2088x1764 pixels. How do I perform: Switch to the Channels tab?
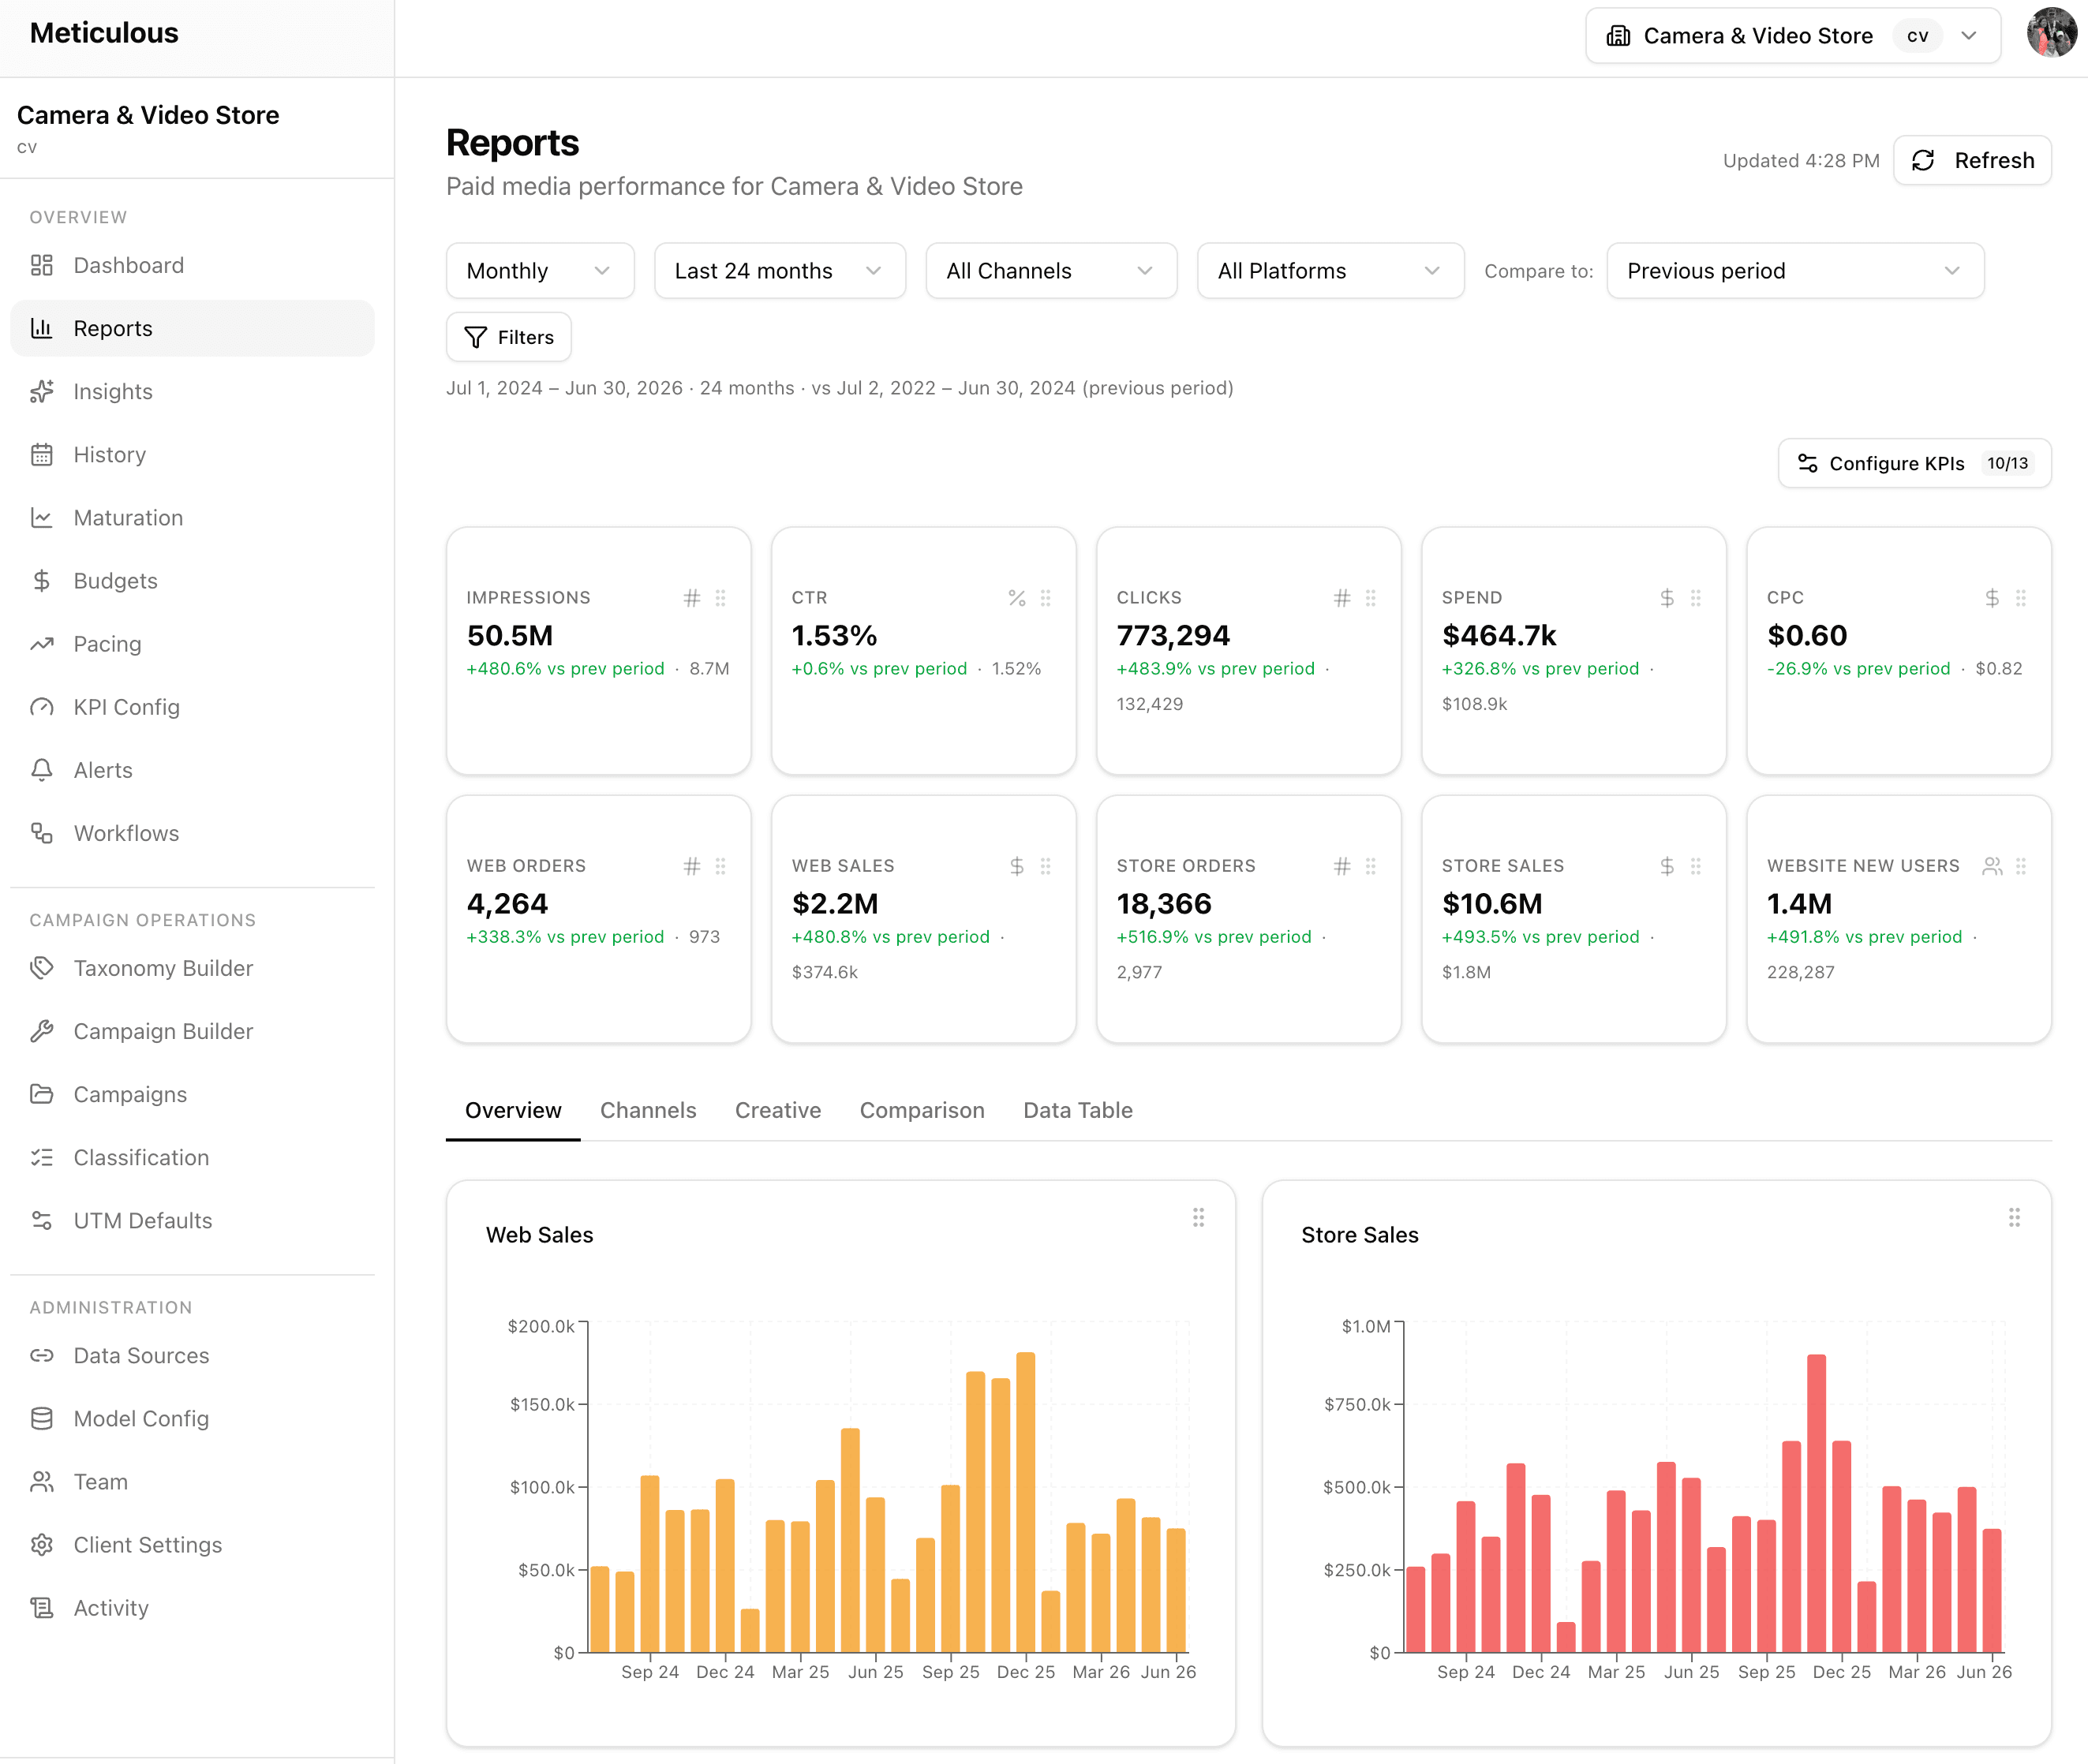click(648, 1110)
